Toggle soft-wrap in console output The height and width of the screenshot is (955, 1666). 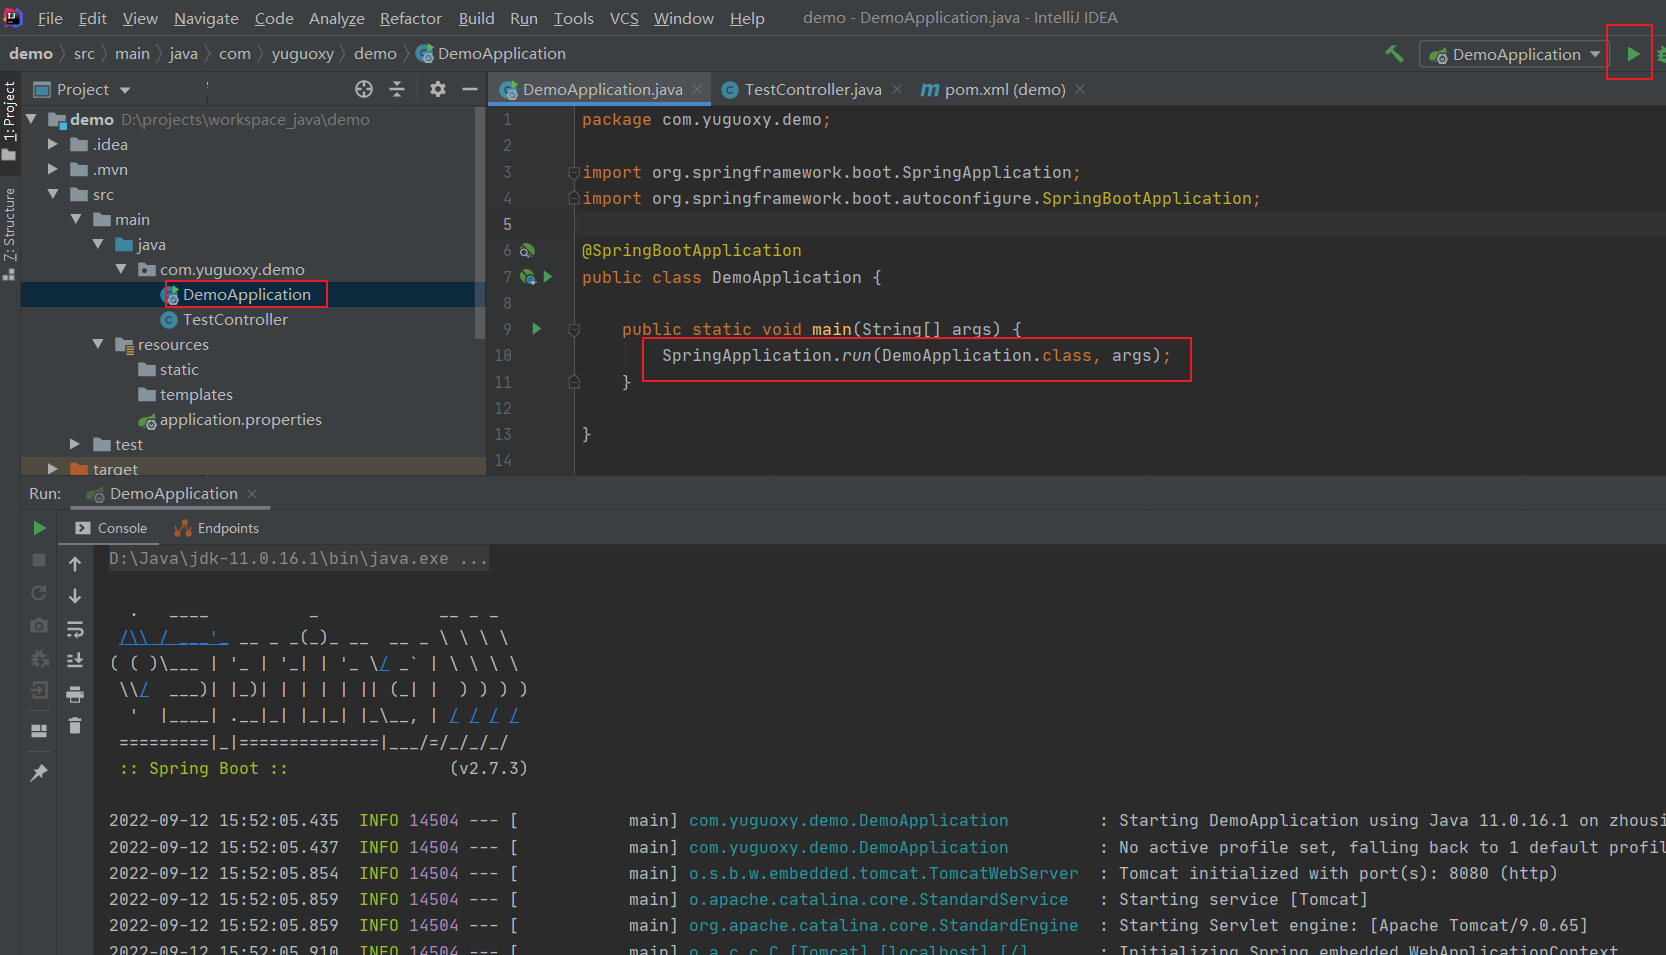(x=75, y=629)
